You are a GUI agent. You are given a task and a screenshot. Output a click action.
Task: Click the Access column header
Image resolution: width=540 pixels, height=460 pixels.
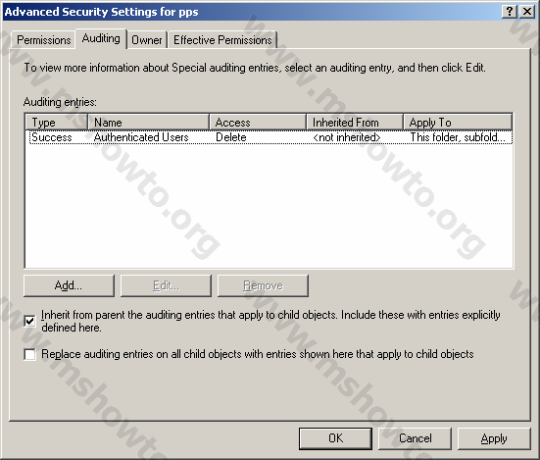258,122
